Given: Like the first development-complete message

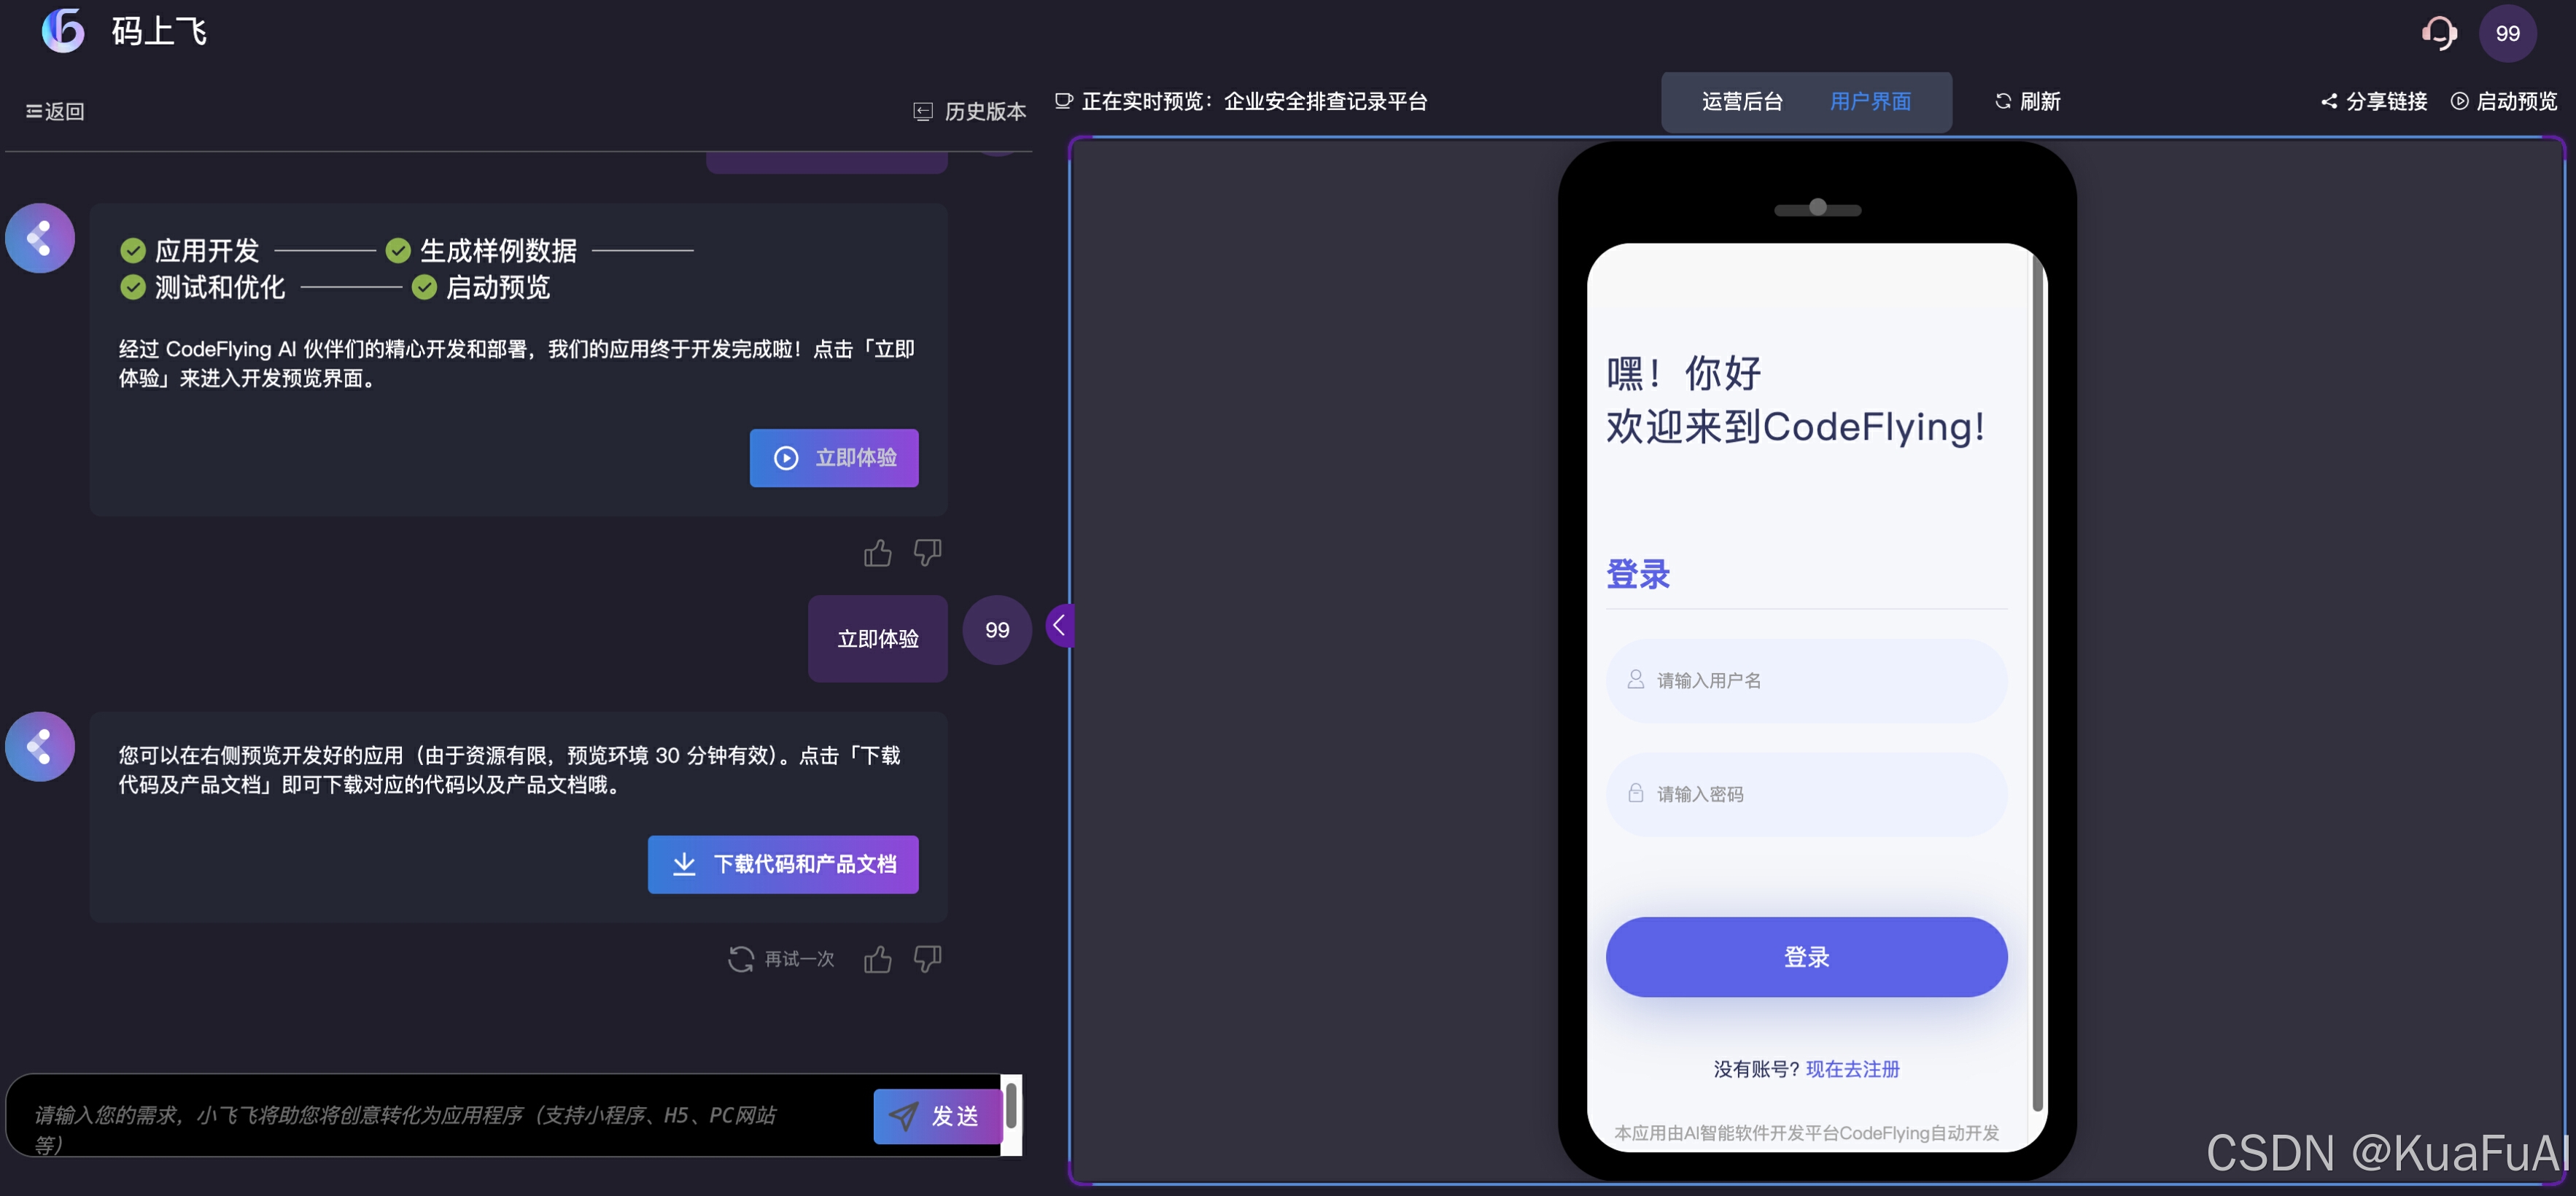Looking at the screenshot, I should click(877, 553).
